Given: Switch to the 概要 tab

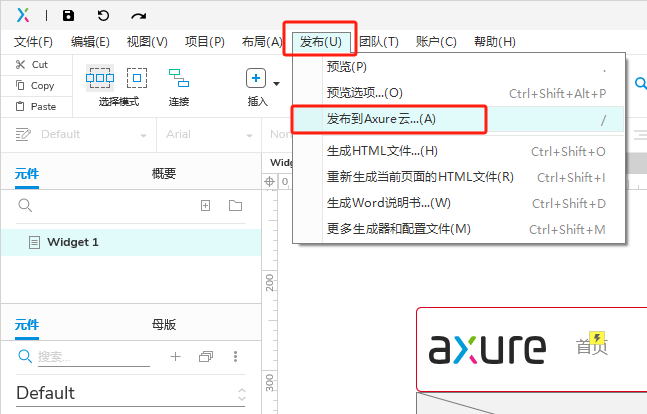Looking at the screenshot, I should coord(164,174).
